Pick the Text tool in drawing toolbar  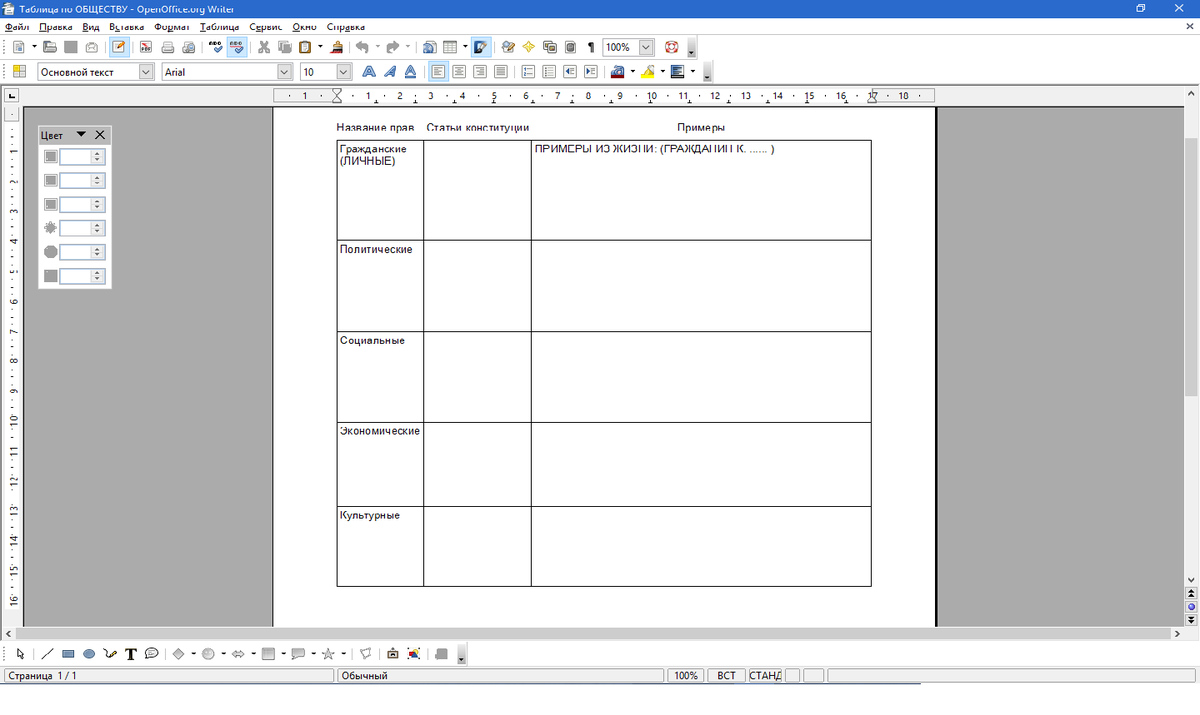pyautogui.click(x=130, y=654)
